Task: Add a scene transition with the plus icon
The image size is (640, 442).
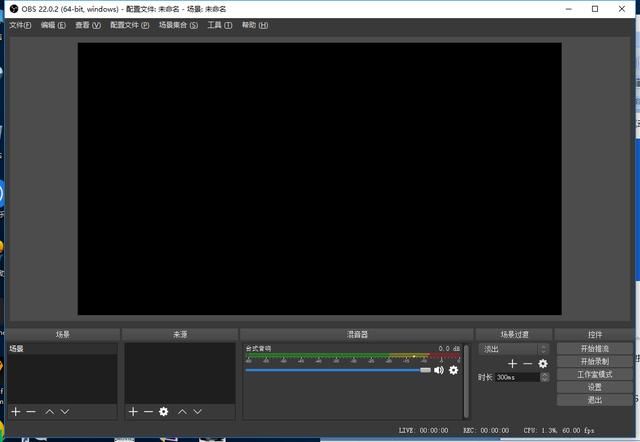Action: pos(513,363)
